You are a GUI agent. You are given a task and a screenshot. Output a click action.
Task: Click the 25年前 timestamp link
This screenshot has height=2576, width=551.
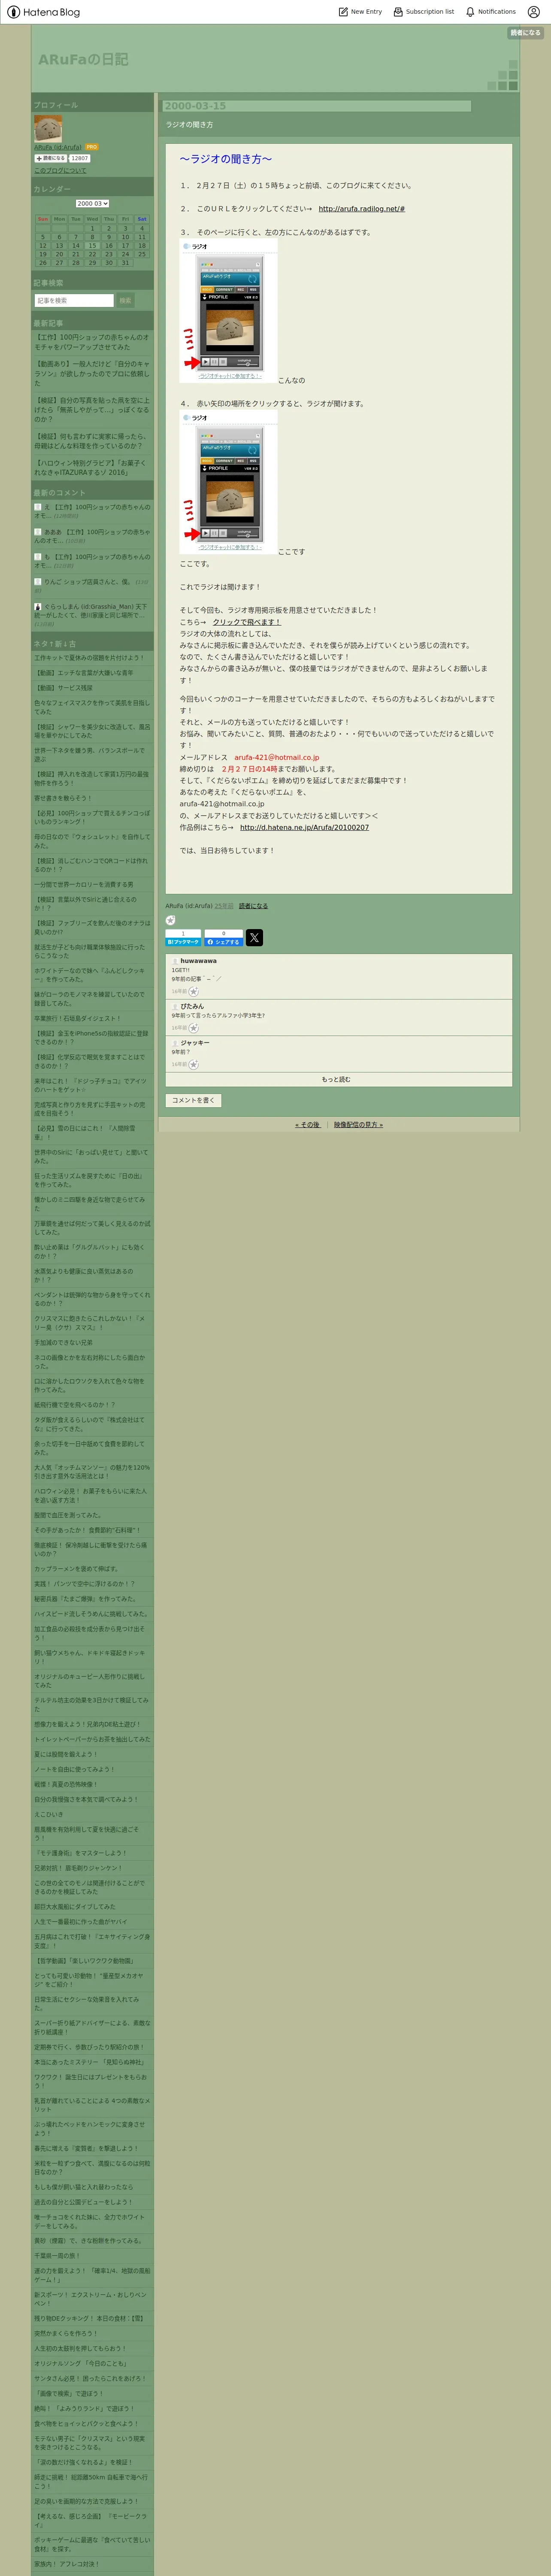pyautogui.click(x=223, y=906)
